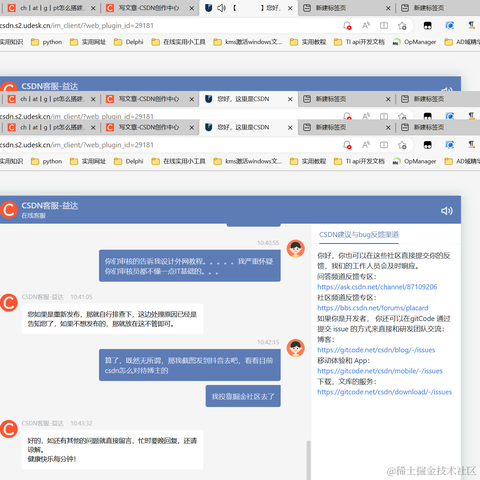Open 在线实用小工具 bookmark folder in the lowest bookmarks bar
The height and width of the screenshot is (480, 480).
pos(178,161)
